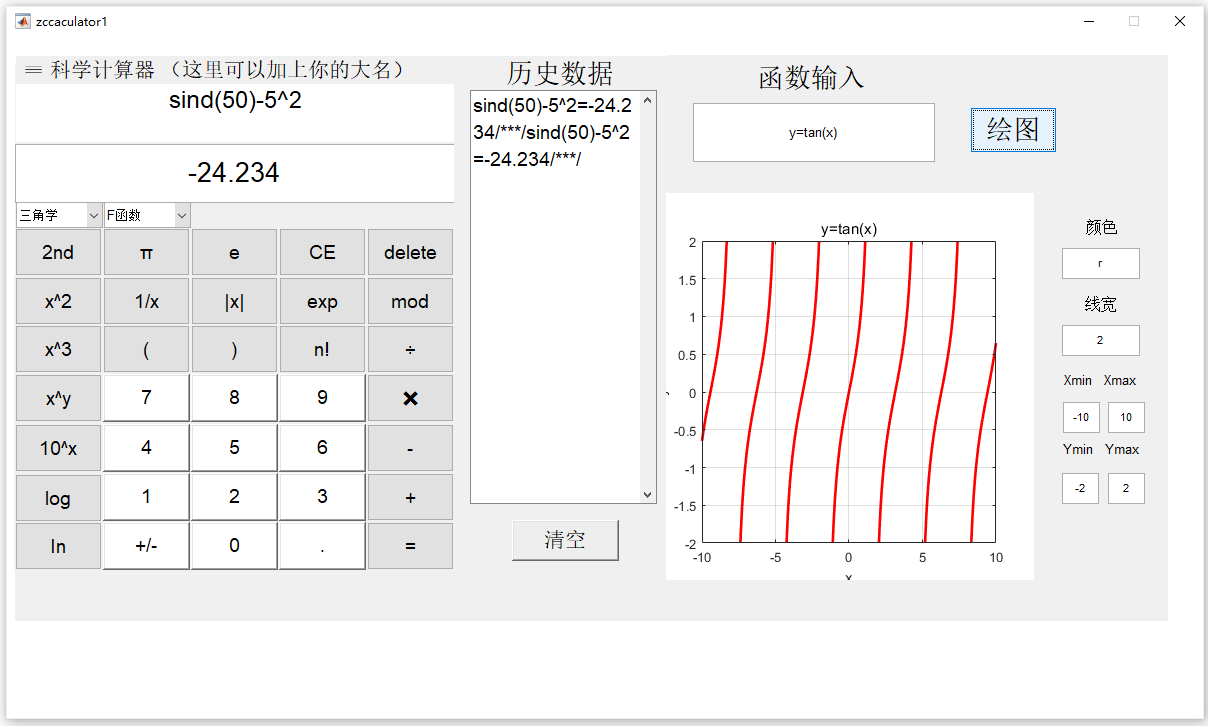Insert the π constant
Image resolution: width=1208 pixels, height=726 pixels.
pyautogui.click(x=146, y=252)
